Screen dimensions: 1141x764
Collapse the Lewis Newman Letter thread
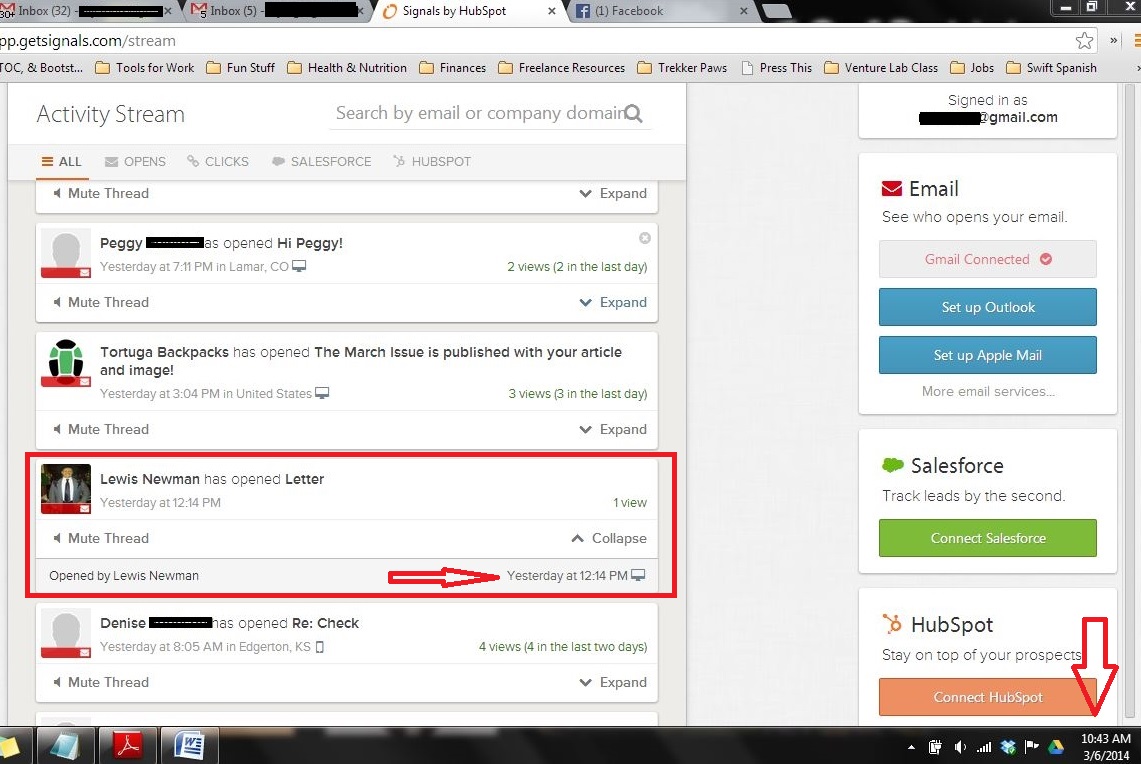tap(609, 538)
